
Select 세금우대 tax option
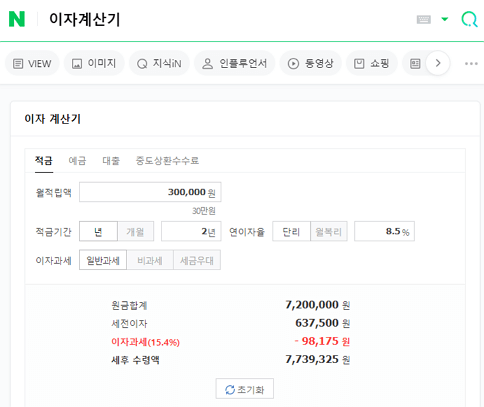[197, 260]
